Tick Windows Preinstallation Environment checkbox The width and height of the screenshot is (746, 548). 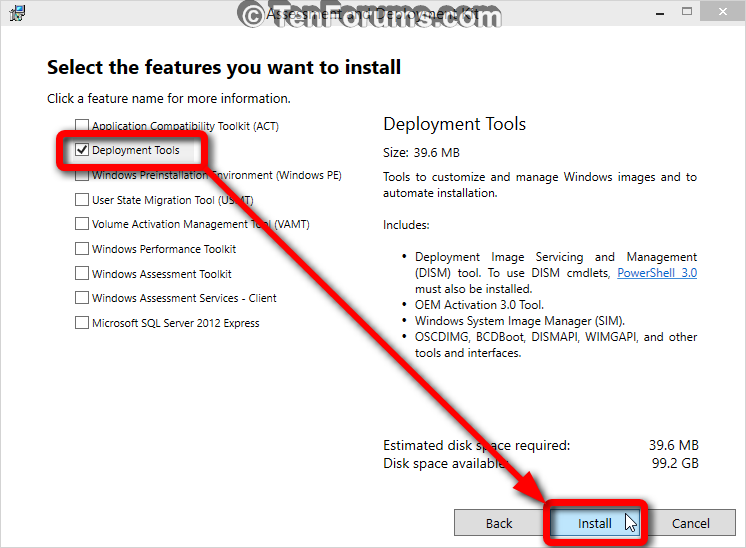[82, 175]
